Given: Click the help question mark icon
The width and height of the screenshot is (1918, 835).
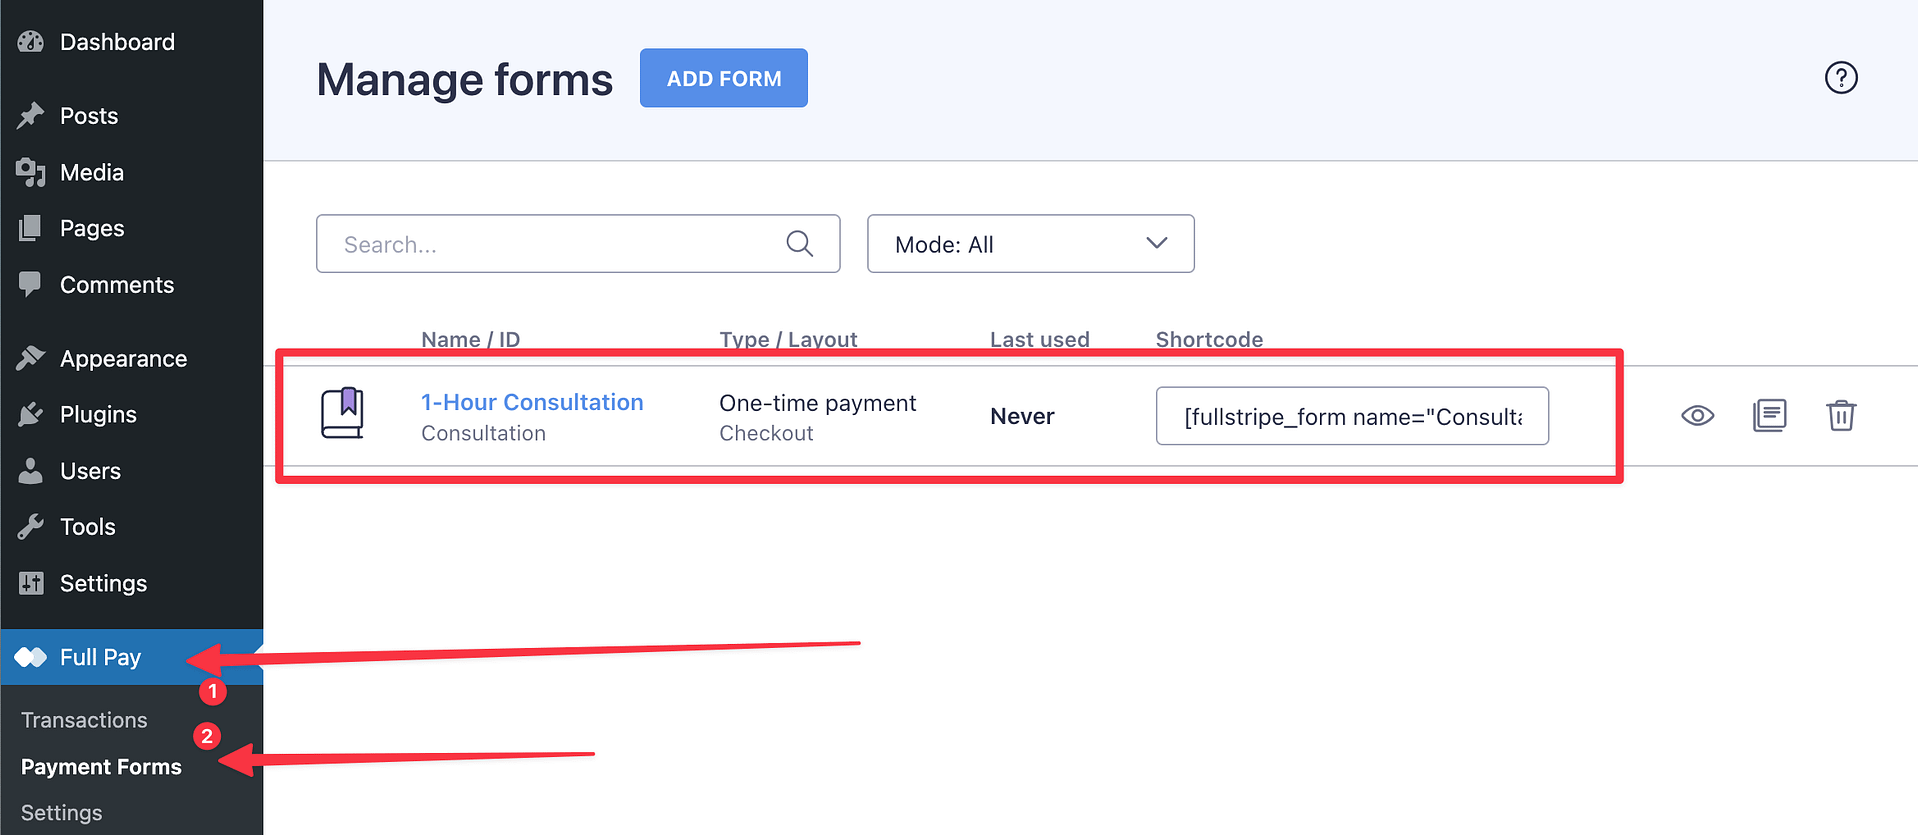Looking at the screenshot, I should 1840,78.
